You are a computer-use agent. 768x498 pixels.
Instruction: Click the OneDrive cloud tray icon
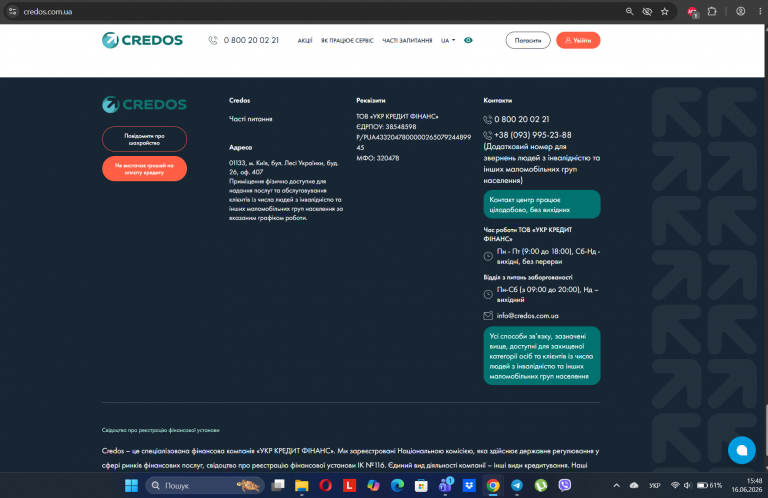(634, 485)
